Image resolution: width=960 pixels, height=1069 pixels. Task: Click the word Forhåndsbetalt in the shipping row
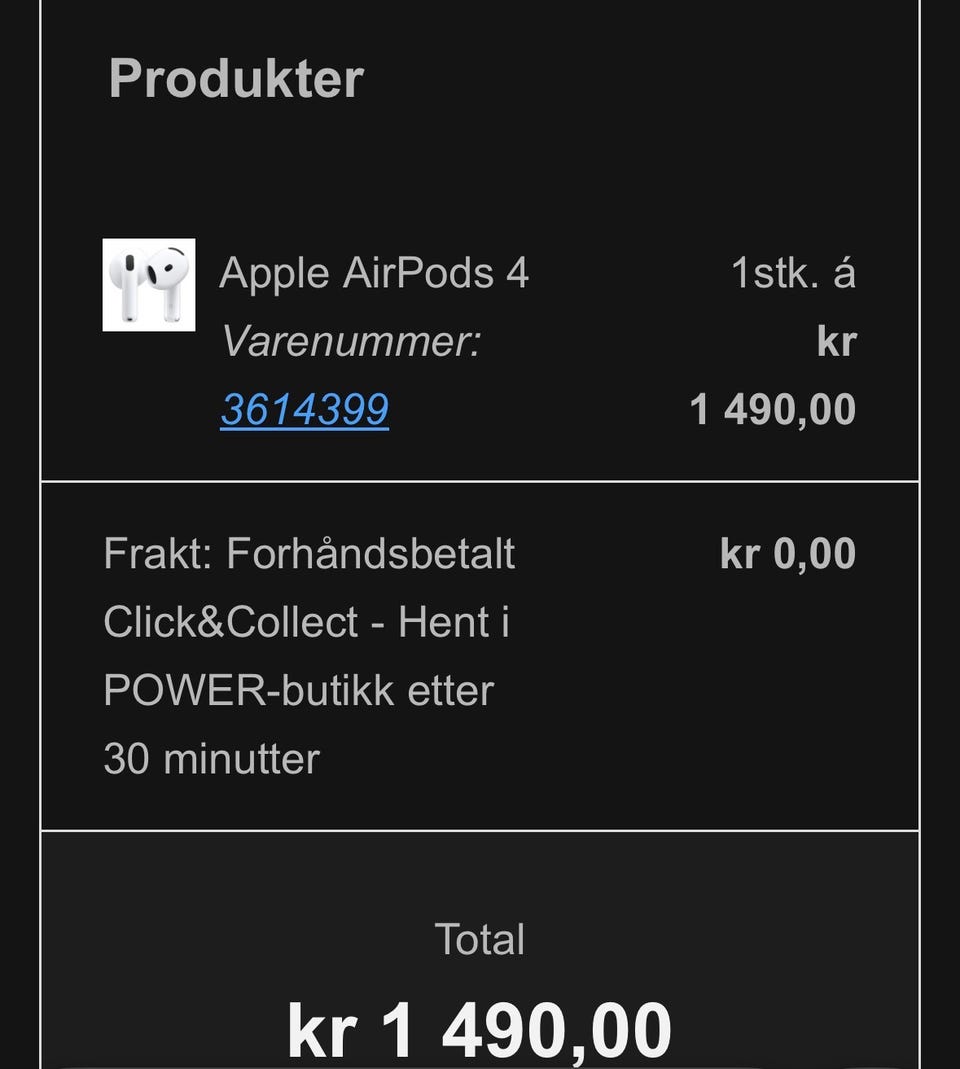(371, 553)
